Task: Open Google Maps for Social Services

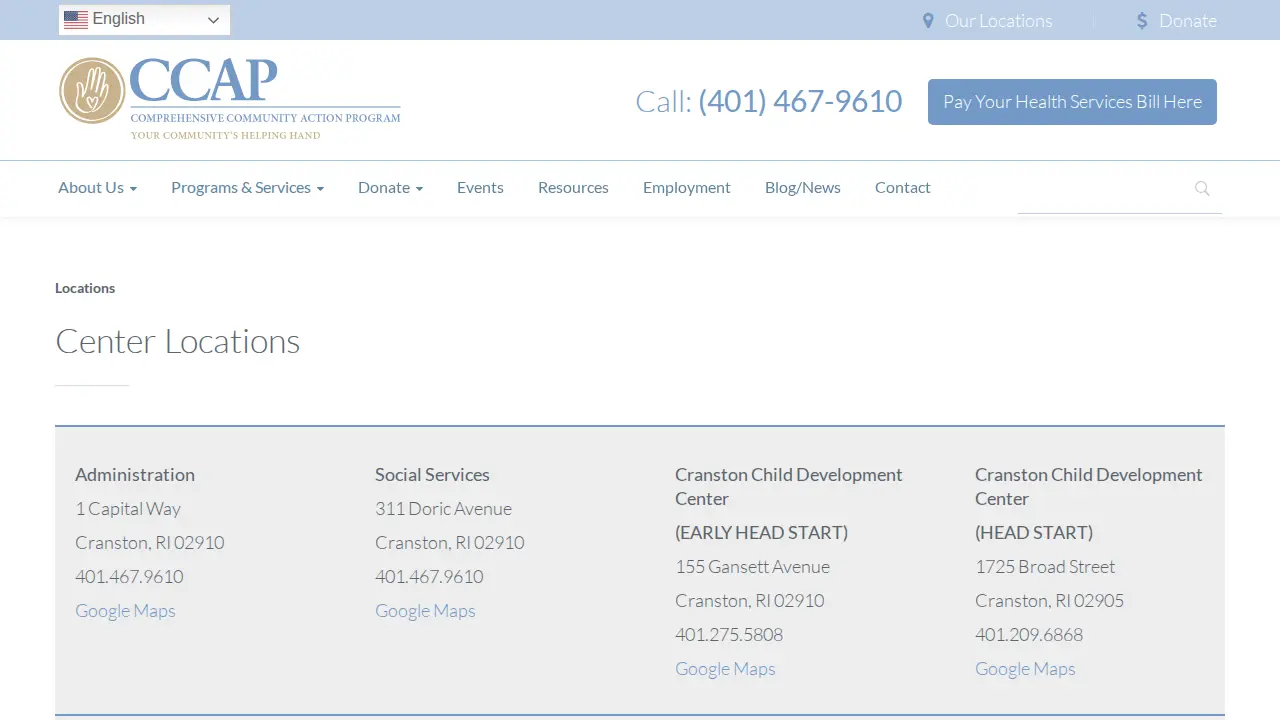Action: (425, 610)
